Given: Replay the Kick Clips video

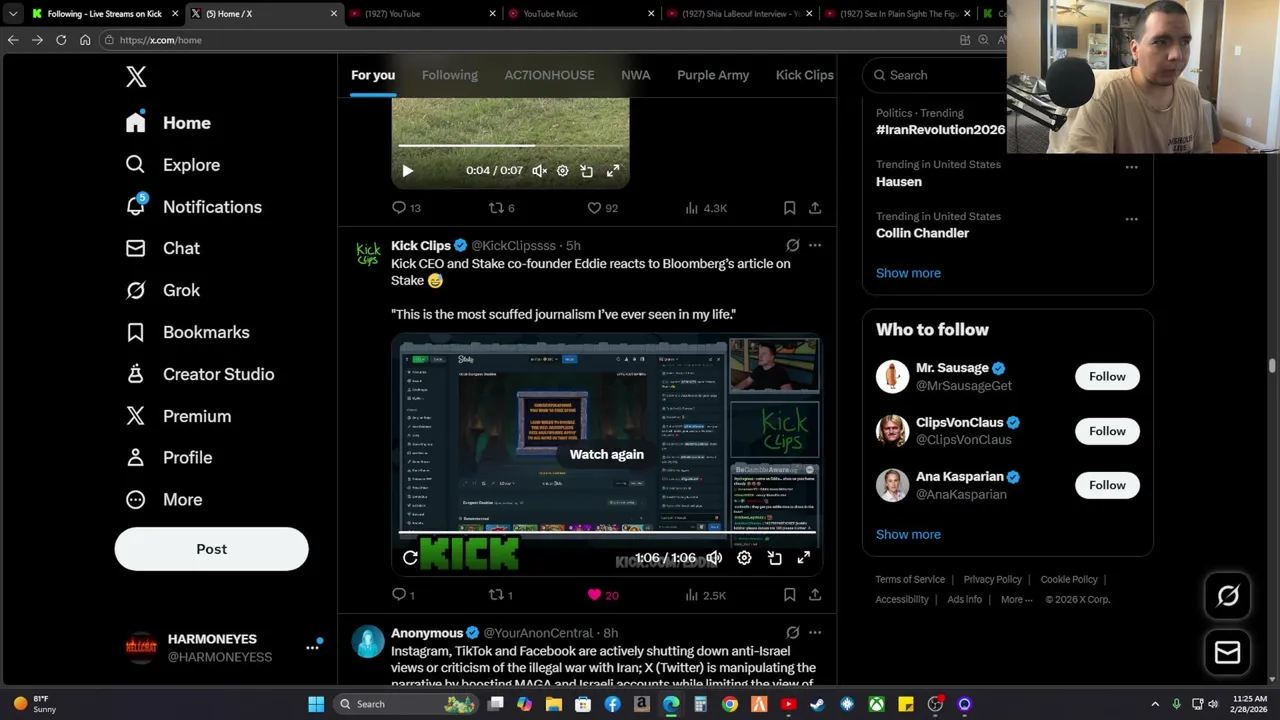Looking at the screenshot, I should tap(410, 558).
